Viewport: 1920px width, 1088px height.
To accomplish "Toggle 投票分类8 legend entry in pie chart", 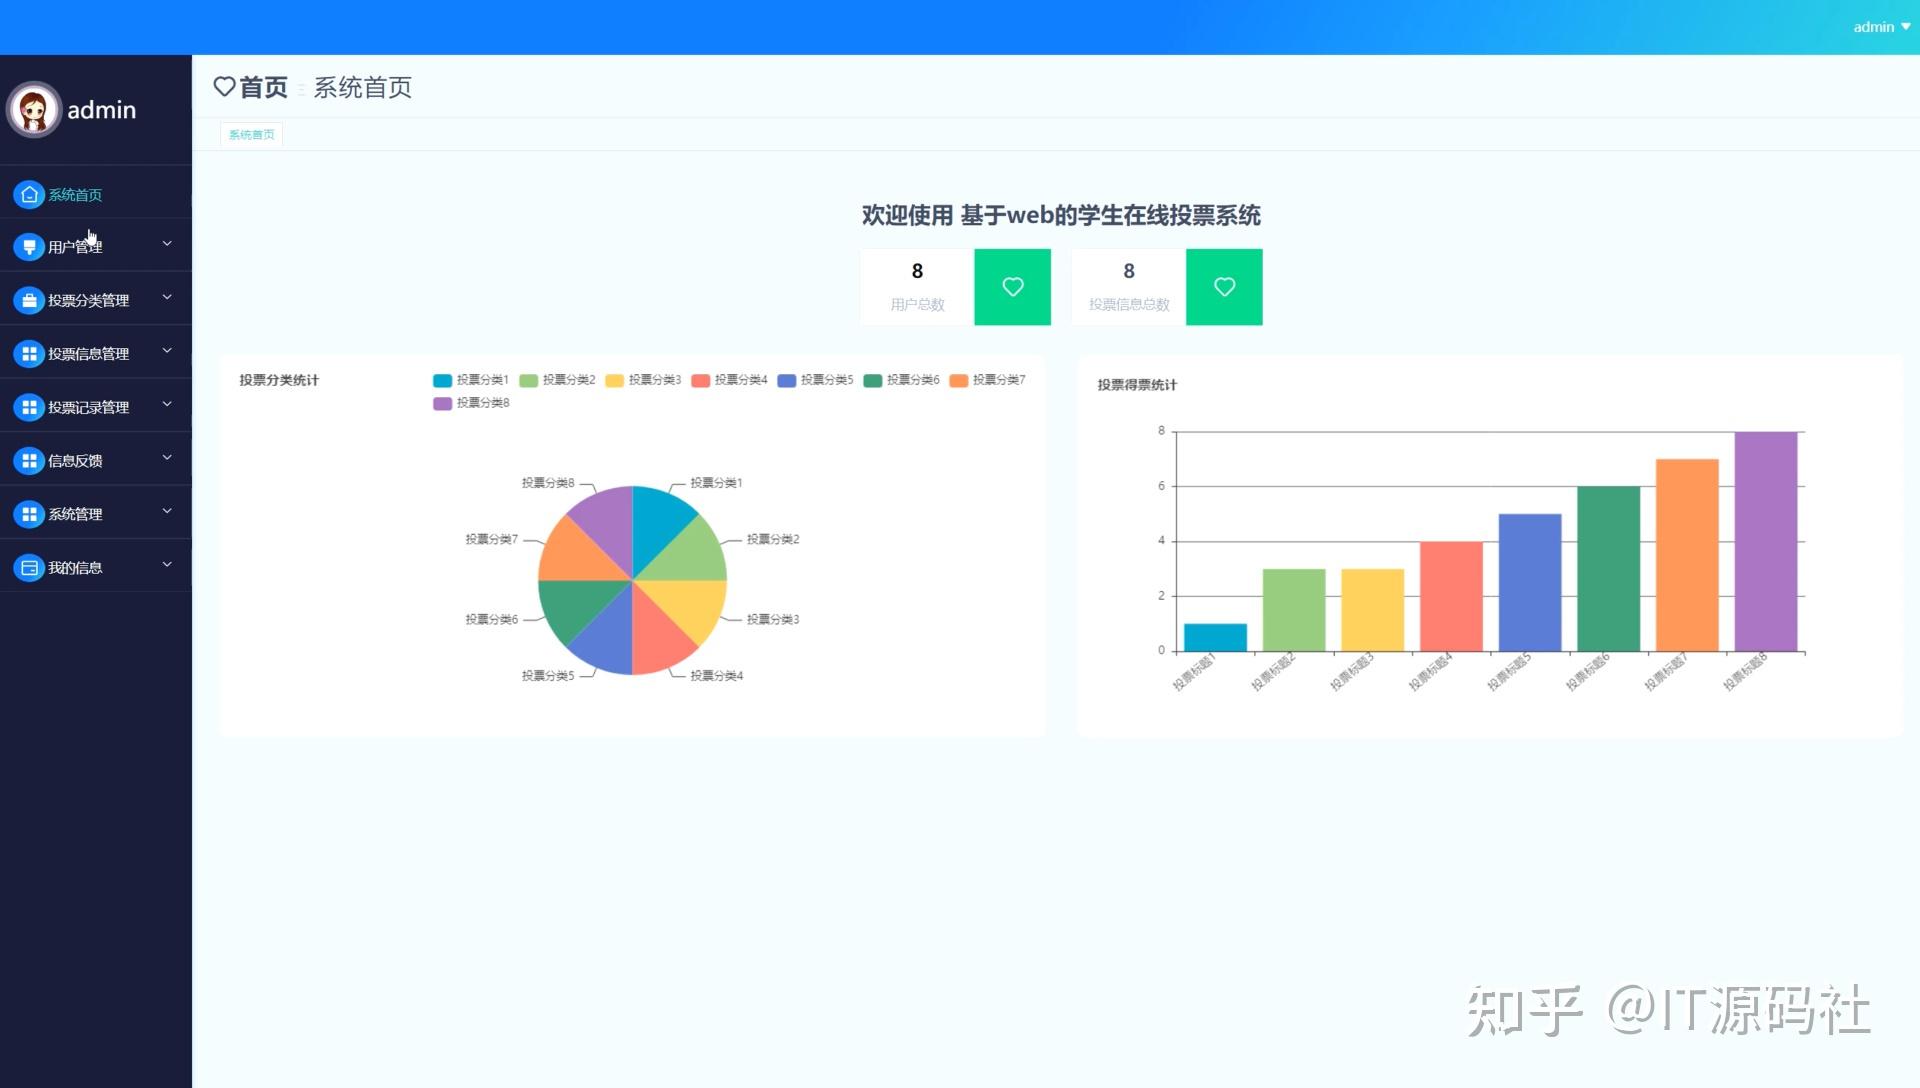I will coord(471,403).
